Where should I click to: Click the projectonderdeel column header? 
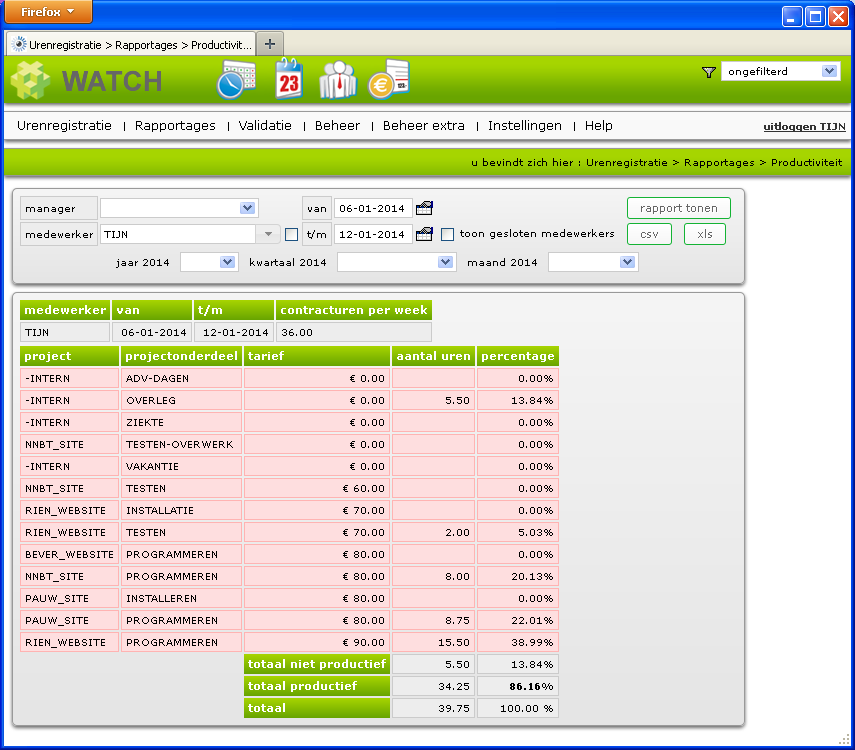(x=181, y=356)
